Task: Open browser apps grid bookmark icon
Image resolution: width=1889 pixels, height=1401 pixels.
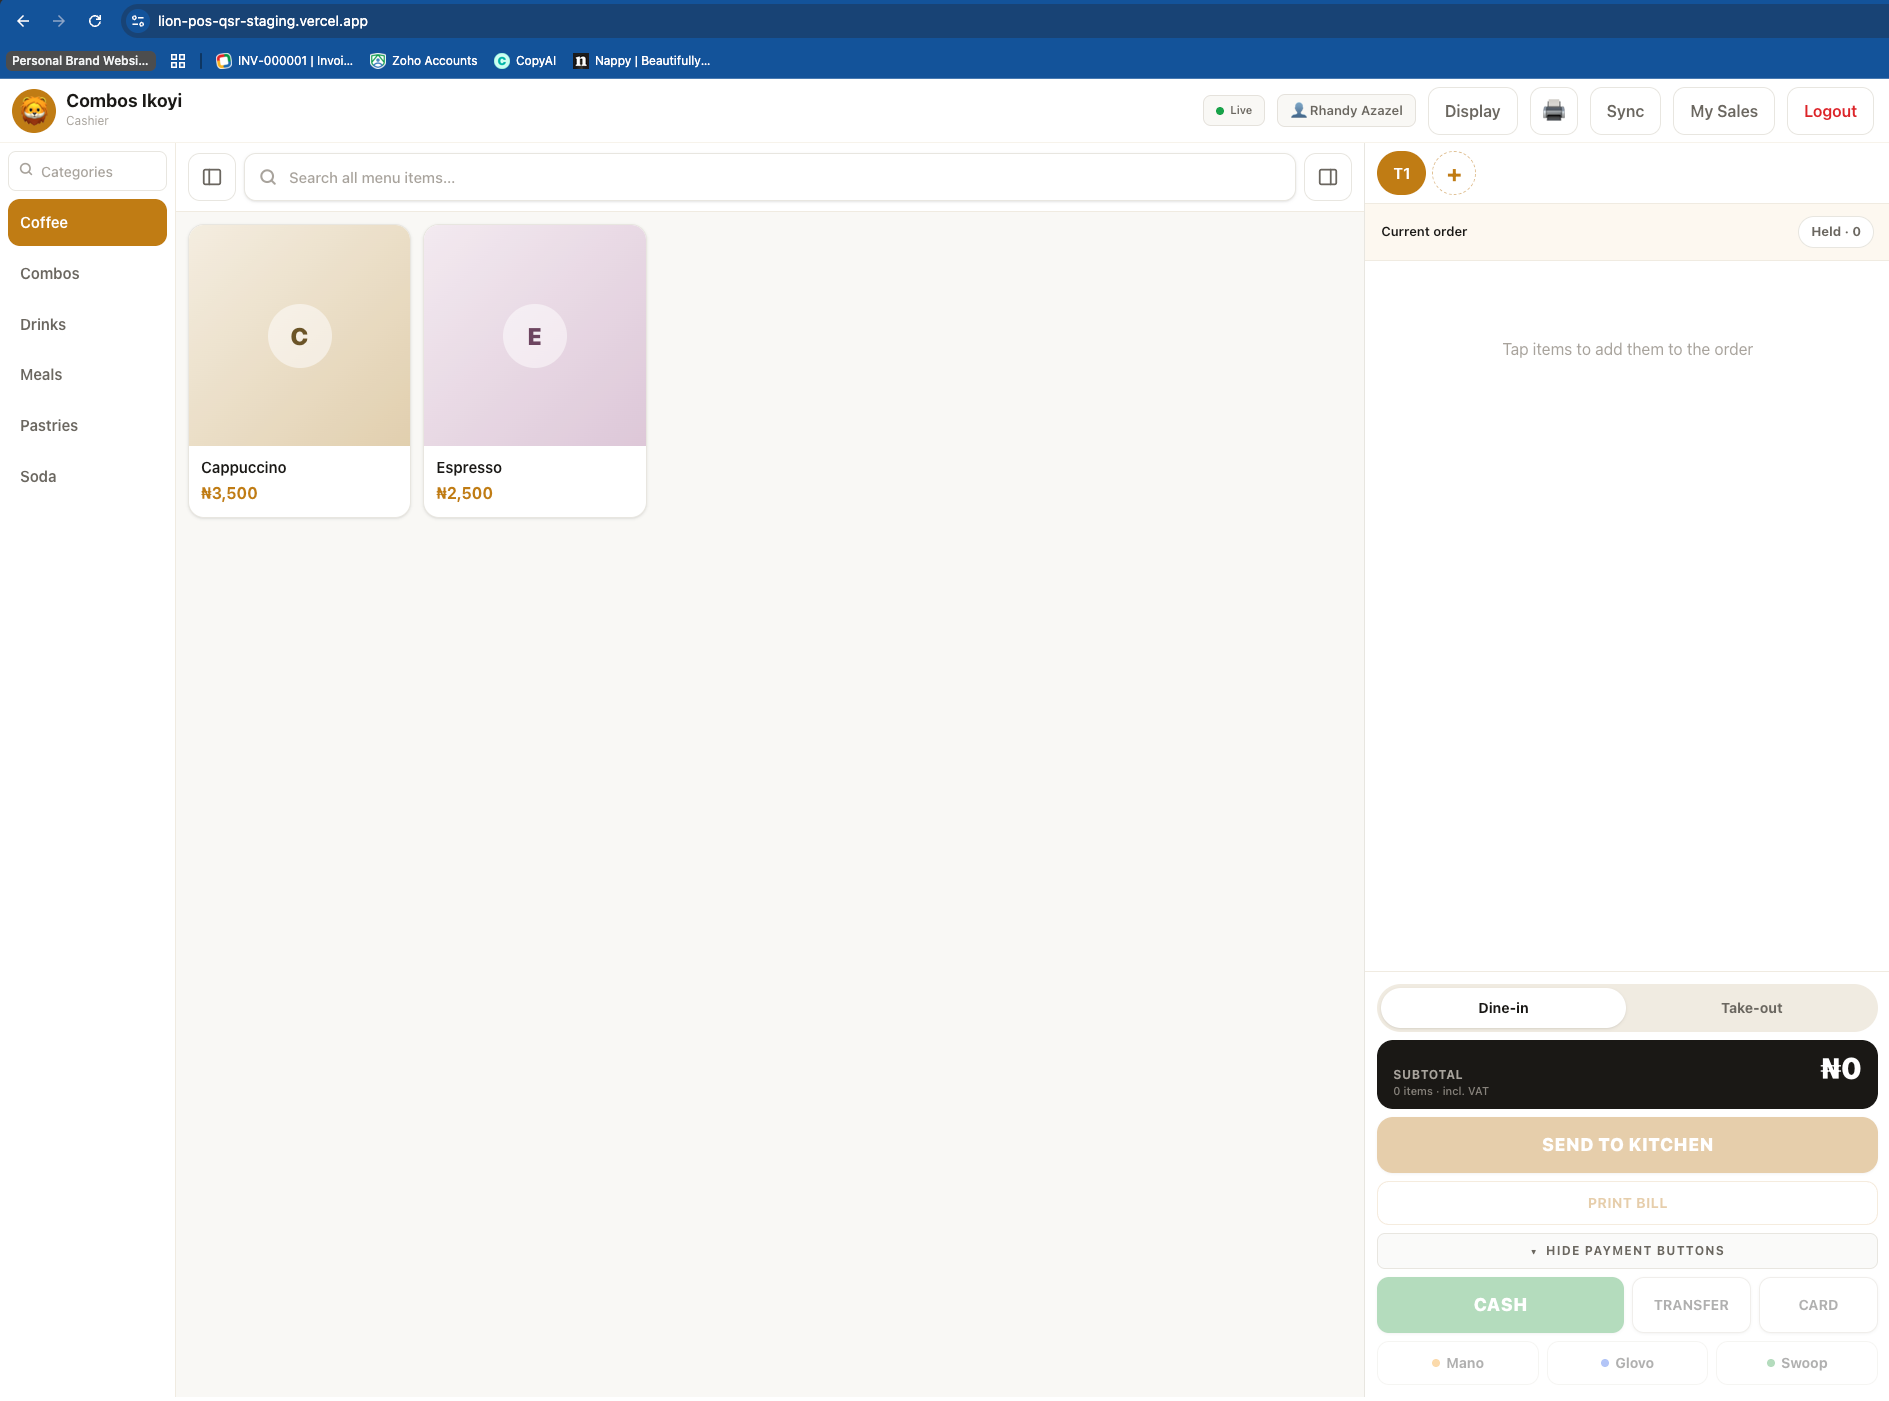Action: pyautogui.click(x=178, y=61)
